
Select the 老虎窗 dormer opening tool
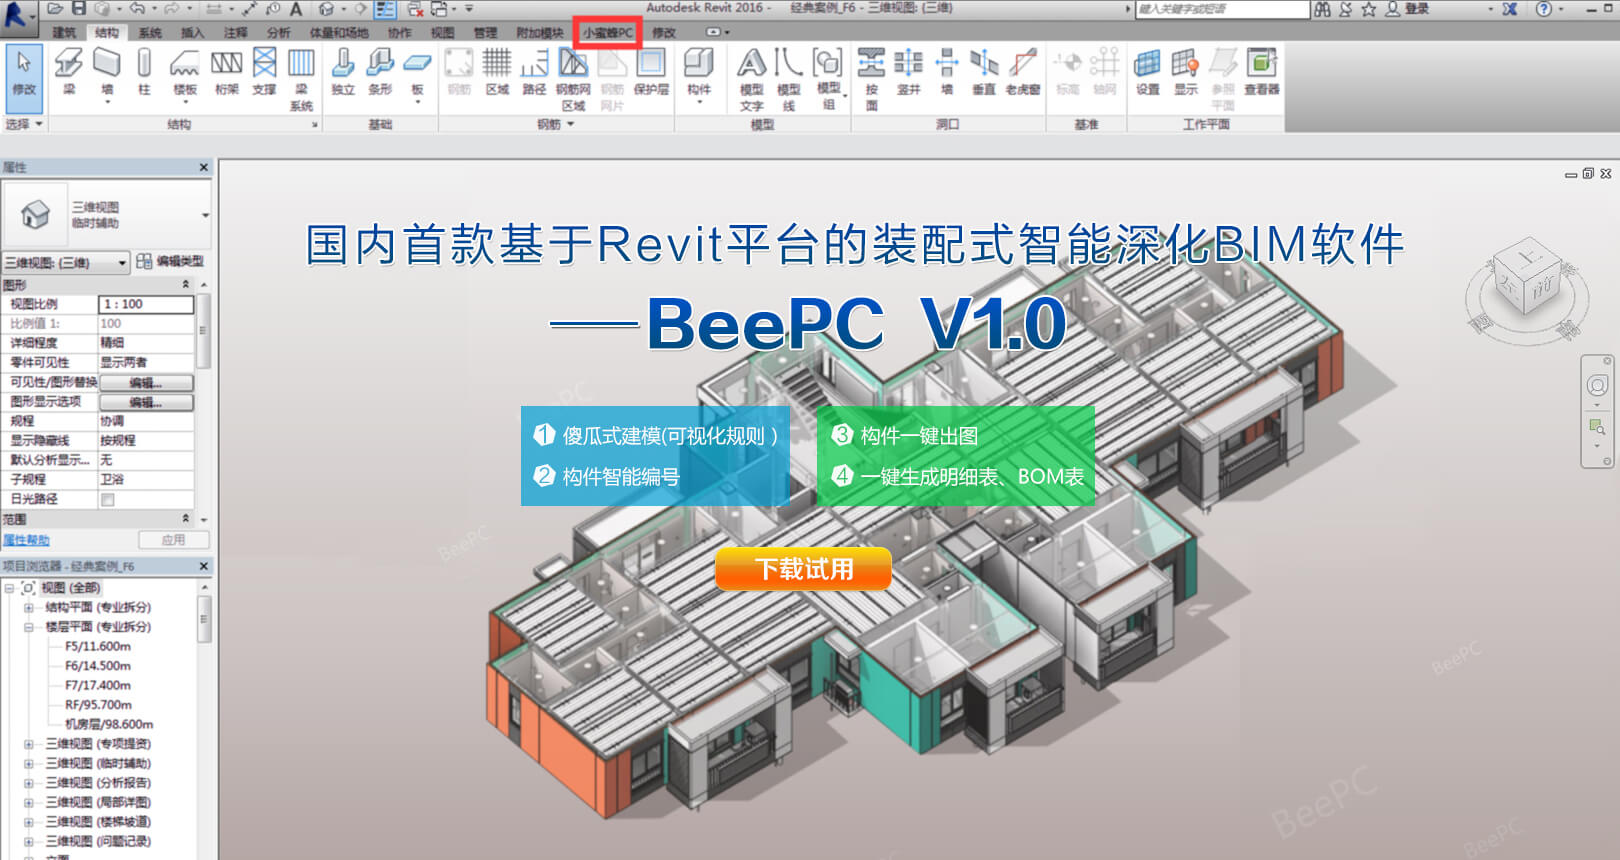pos(1022,72)
